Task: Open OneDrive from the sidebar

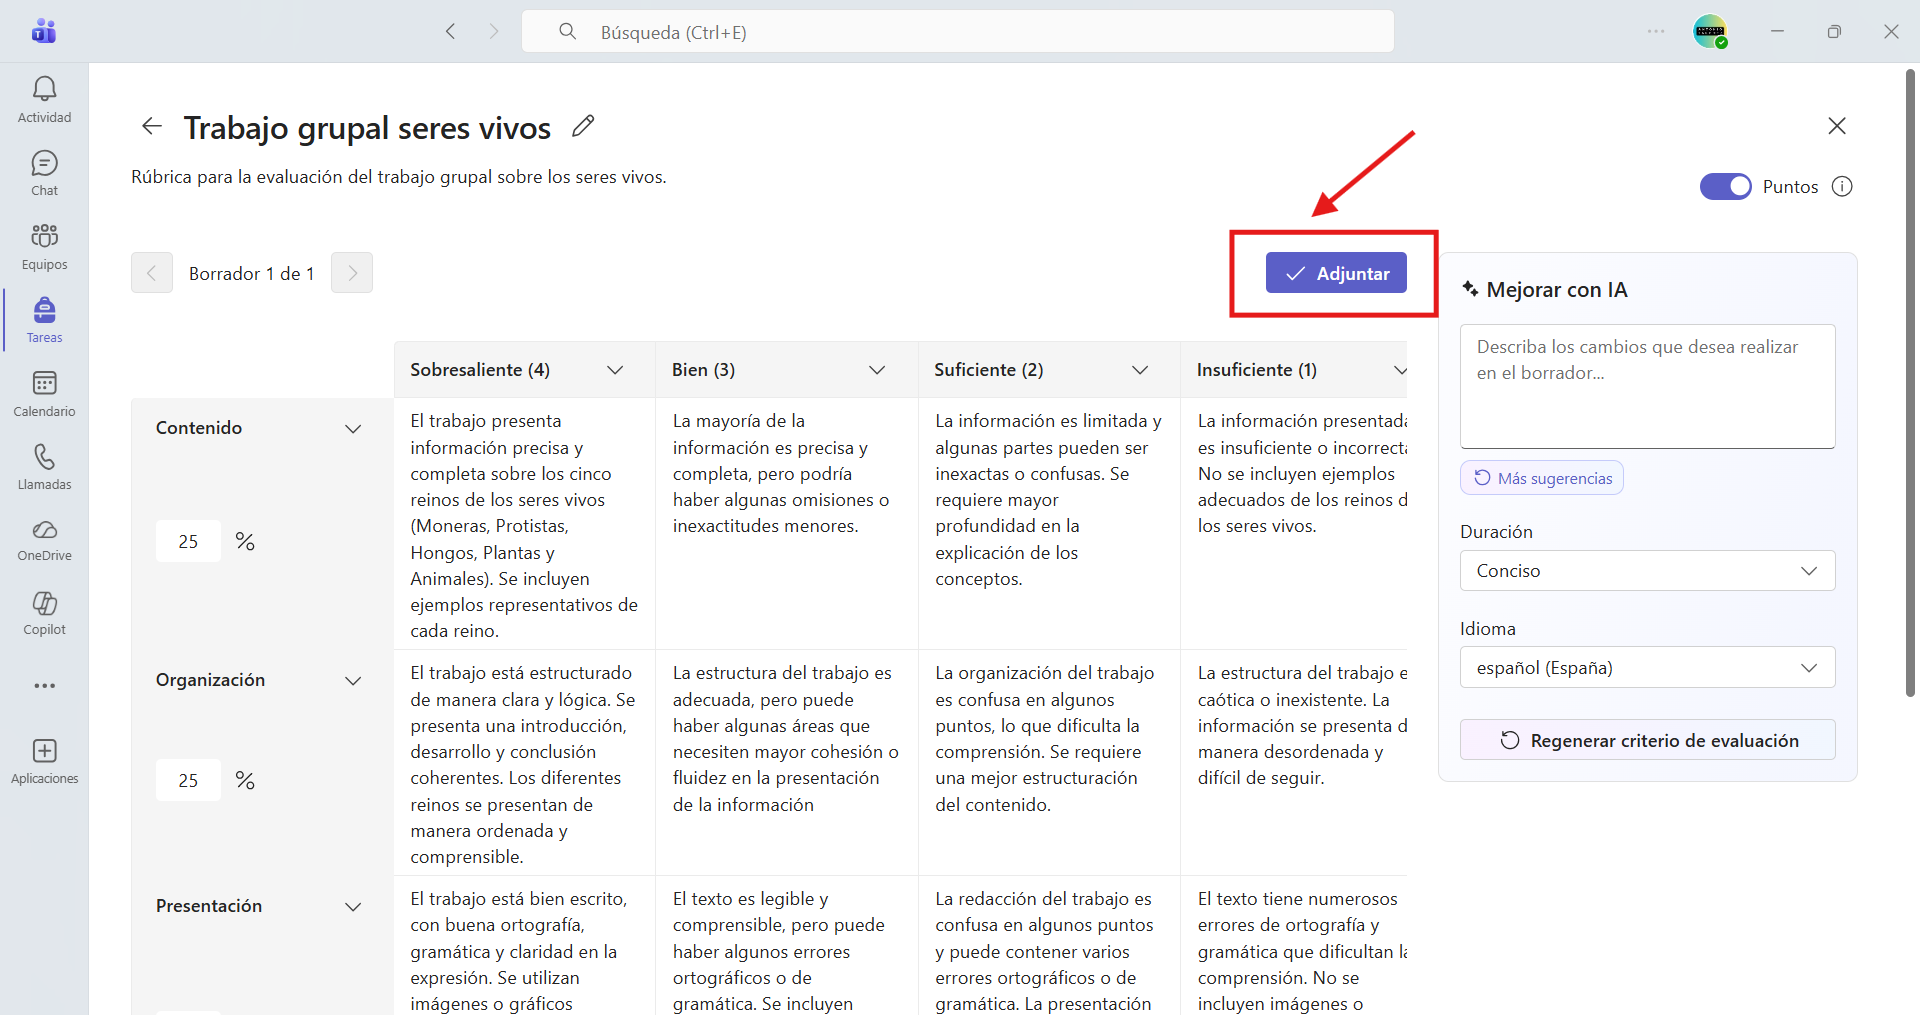Action: [44, 540]
